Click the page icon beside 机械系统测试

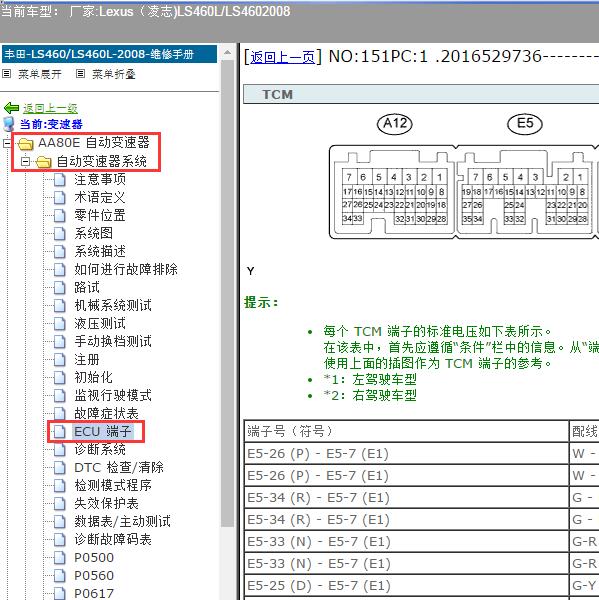pyautogui.click(x=60, y=305)
